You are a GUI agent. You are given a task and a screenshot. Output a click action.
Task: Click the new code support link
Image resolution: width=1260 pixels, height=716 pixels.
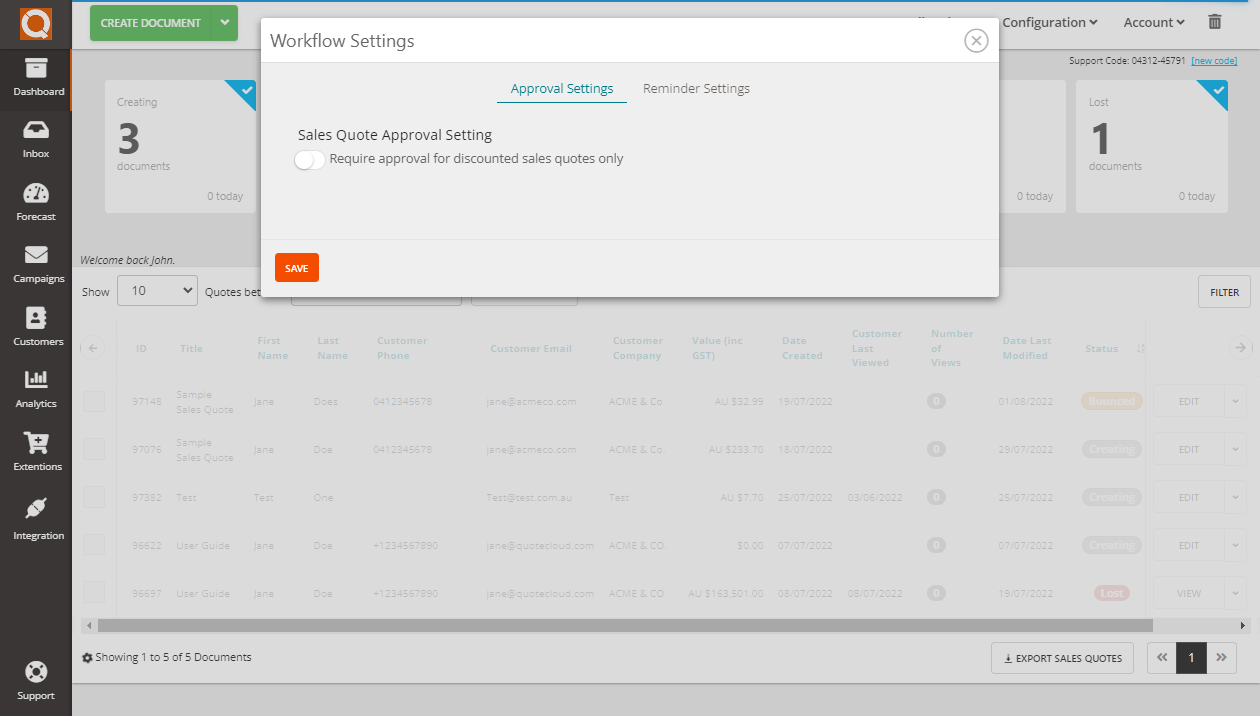coord(1214,60)
